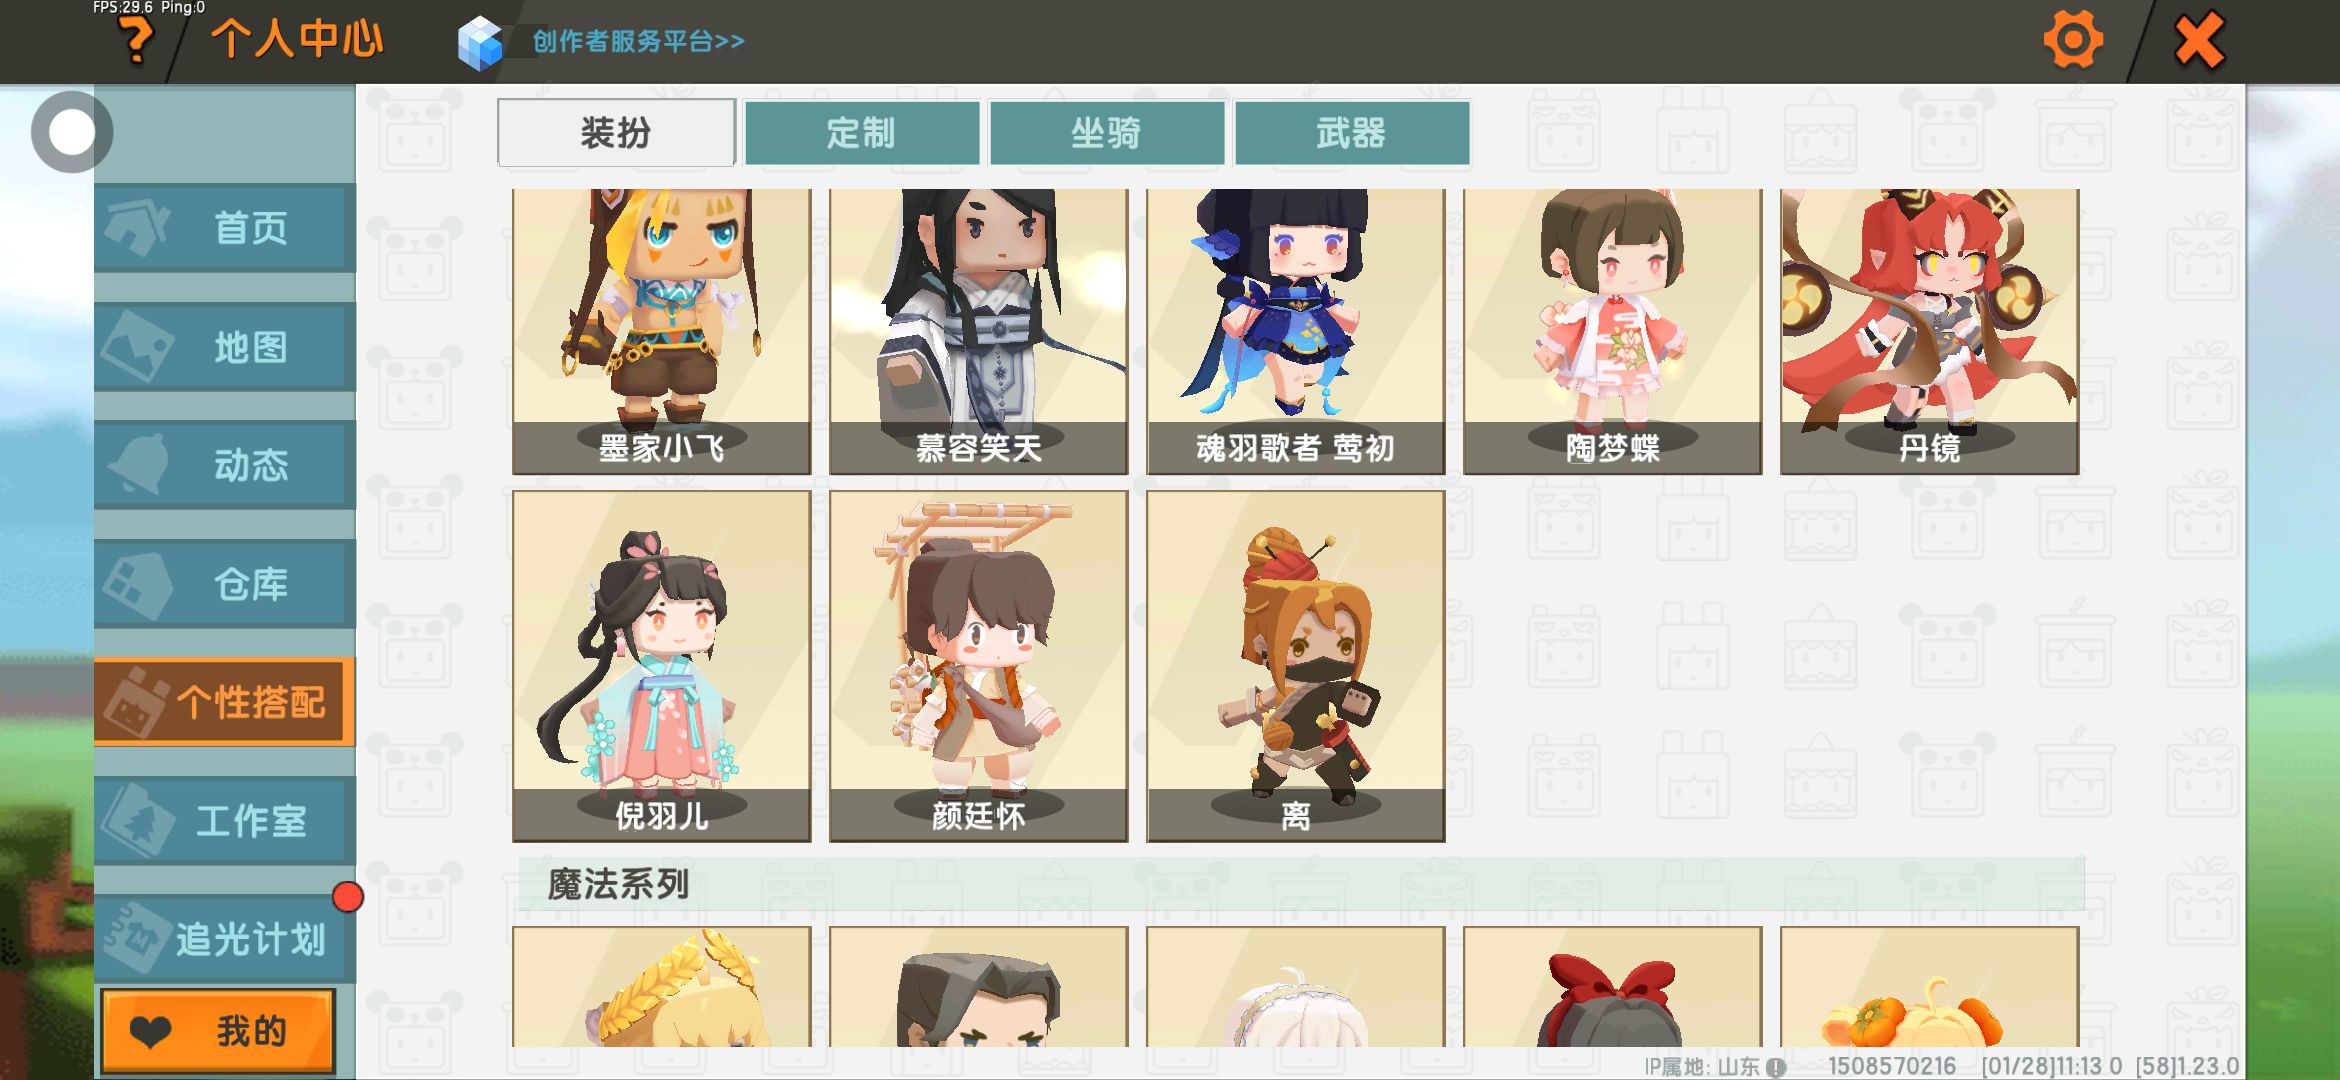
Task: Click the blue cube creator platform icon
Action: [480, 43]
